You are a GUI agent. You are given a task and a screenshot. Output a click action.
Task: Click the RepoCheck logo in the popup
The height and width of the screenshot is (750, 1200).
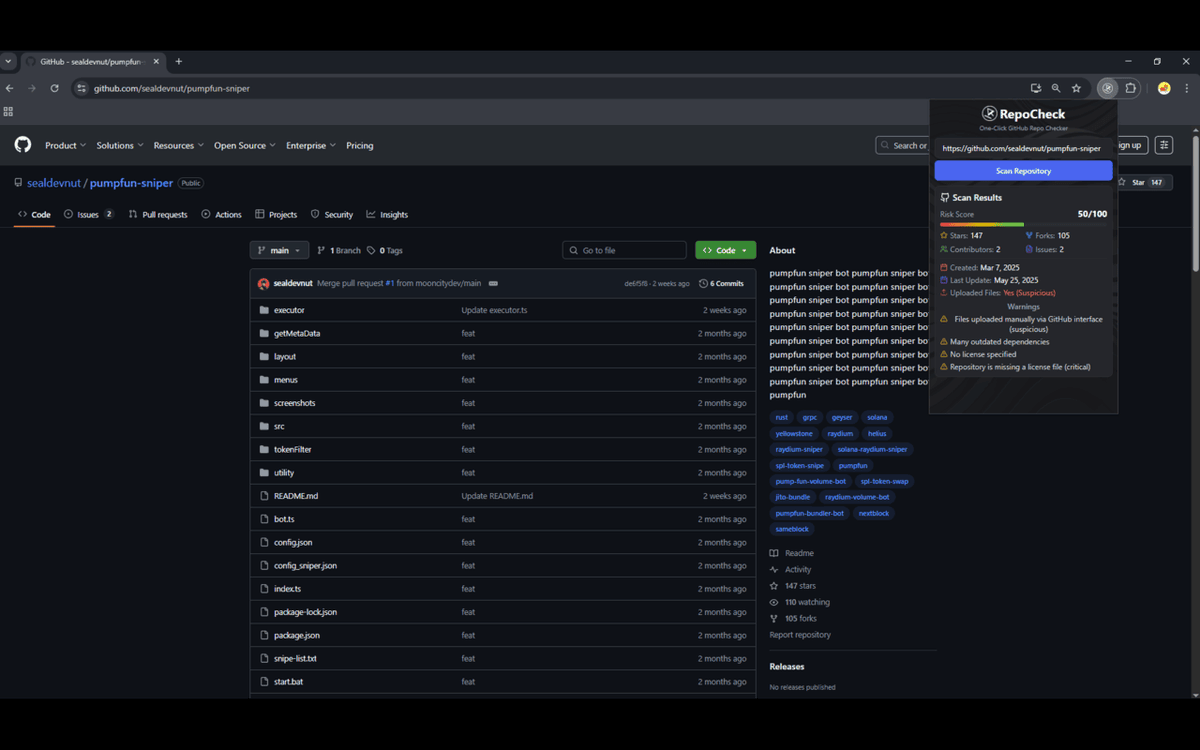coord(989,113)
